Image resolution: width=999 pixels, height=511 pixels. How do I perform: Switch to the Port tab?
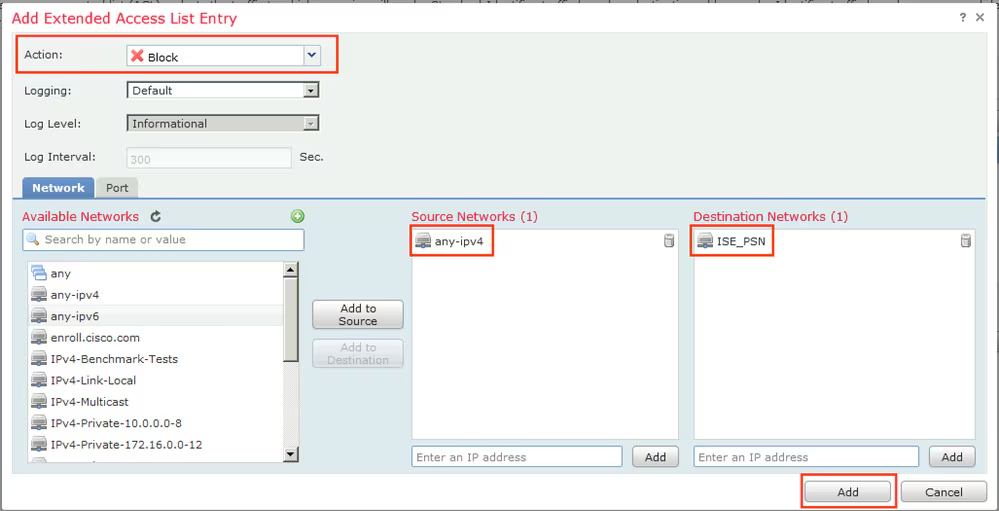[117, 188]
